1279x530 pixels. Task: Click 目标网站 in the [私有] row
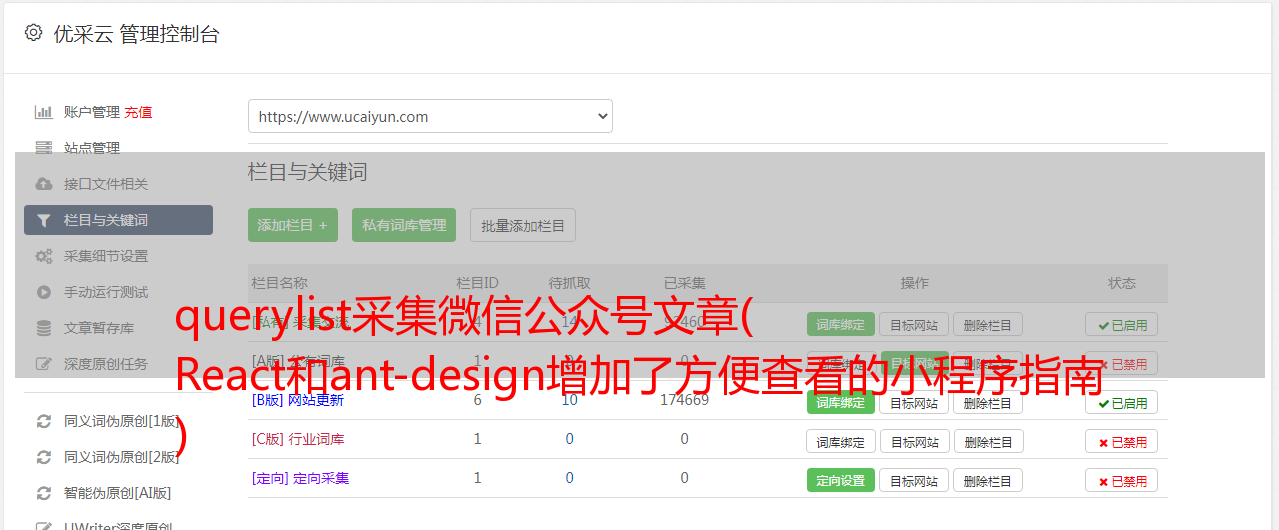point(914,324)
